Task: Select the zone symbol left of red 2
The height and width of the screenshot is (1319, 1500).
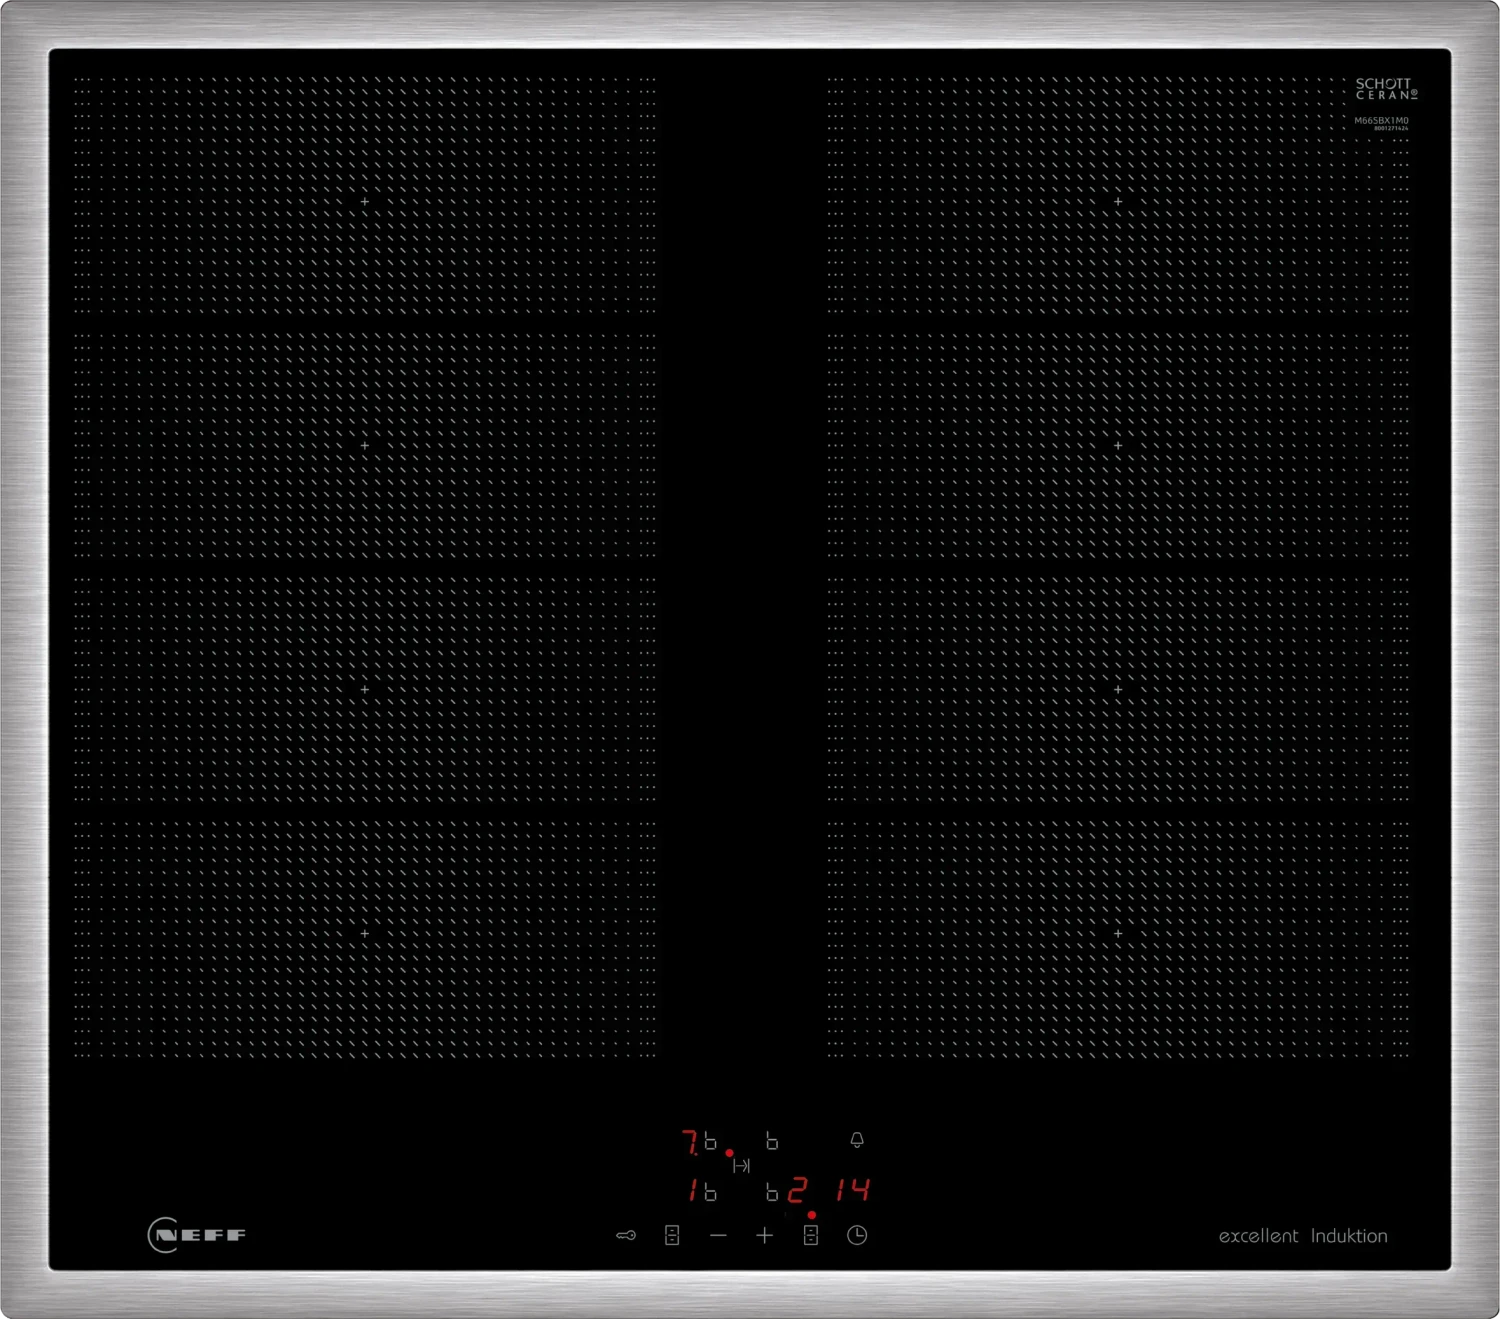Action: [x=772, y=1191]
